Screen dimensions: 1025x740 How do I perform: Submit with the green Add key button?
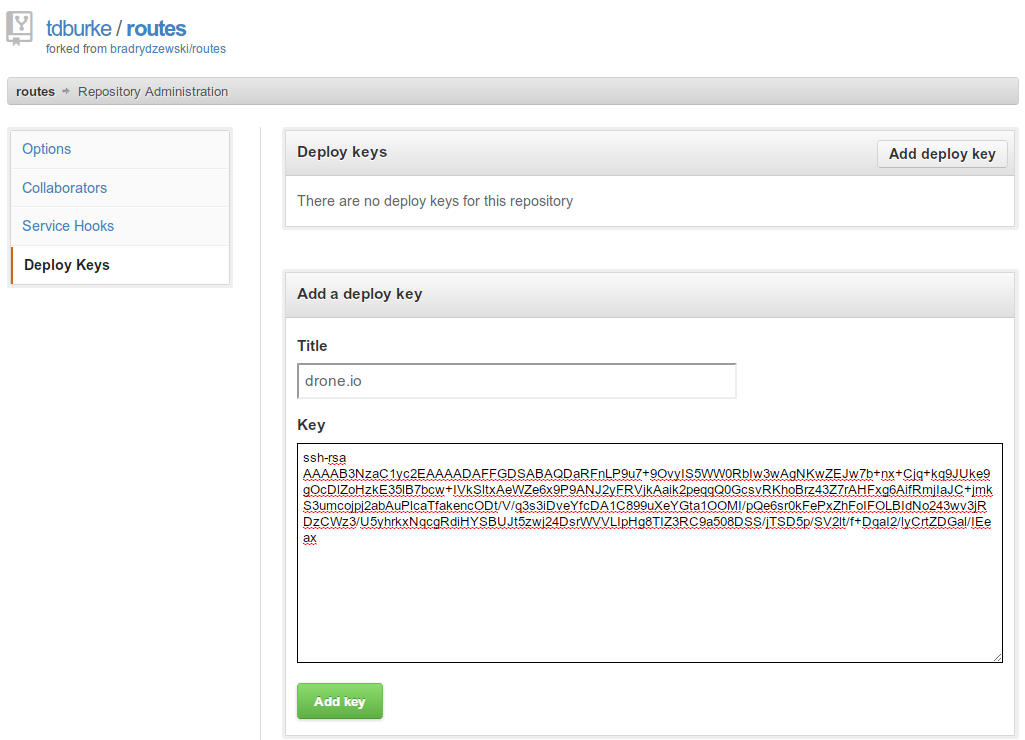(x=340, y=702)
